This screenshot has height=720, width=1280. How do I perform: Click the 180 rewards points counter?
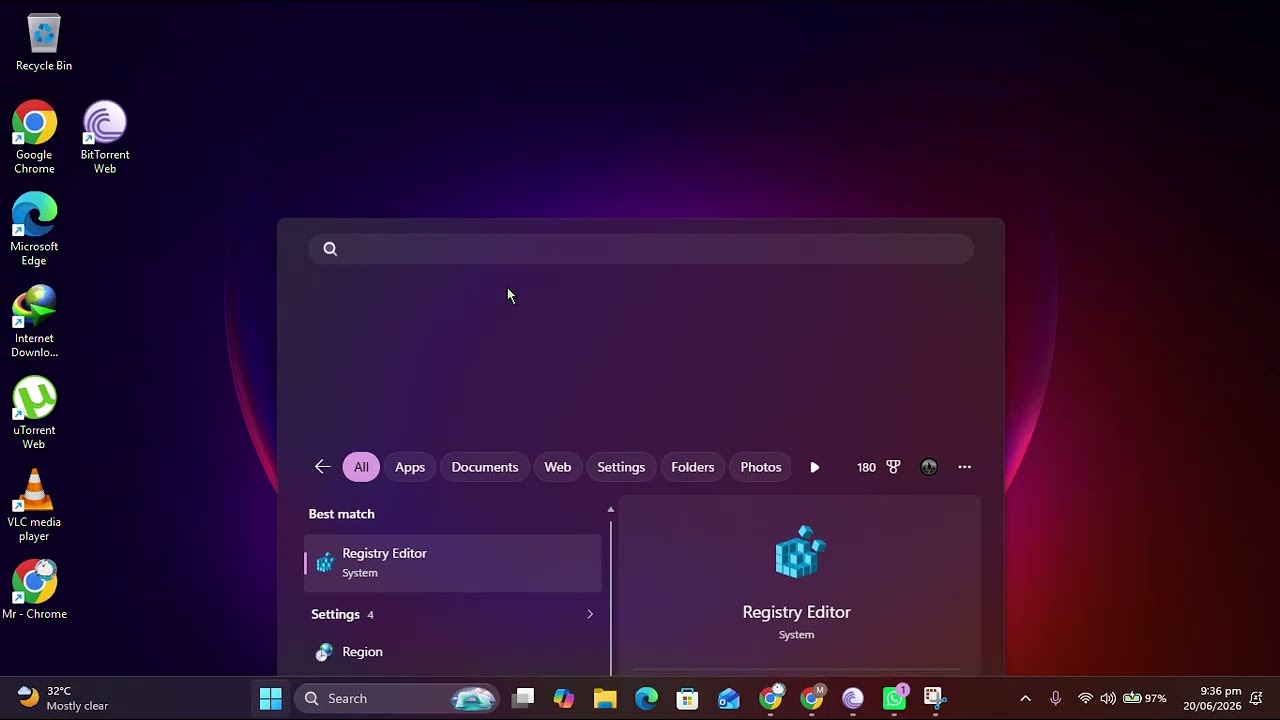coord(866,467)
